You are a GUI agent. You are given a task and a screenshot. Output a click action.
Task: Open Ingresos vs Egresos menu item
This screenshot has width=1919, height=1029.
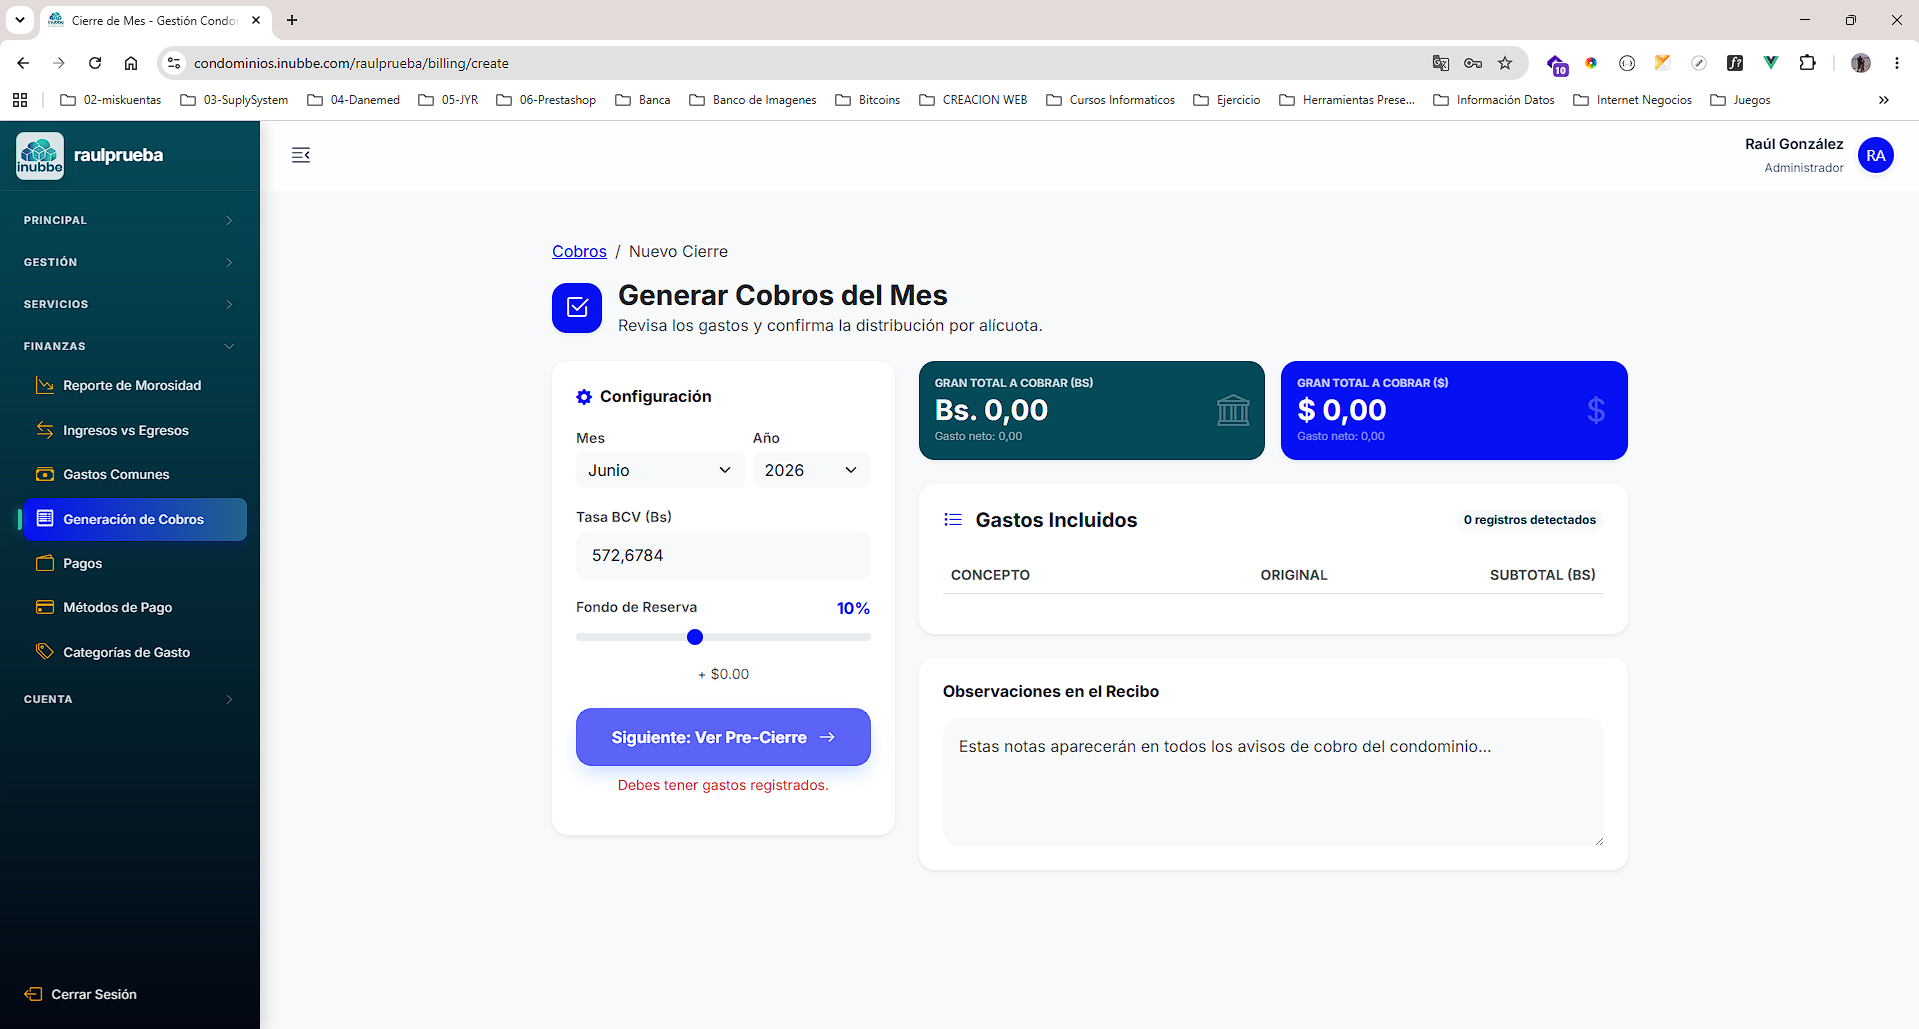pos(135,430)
